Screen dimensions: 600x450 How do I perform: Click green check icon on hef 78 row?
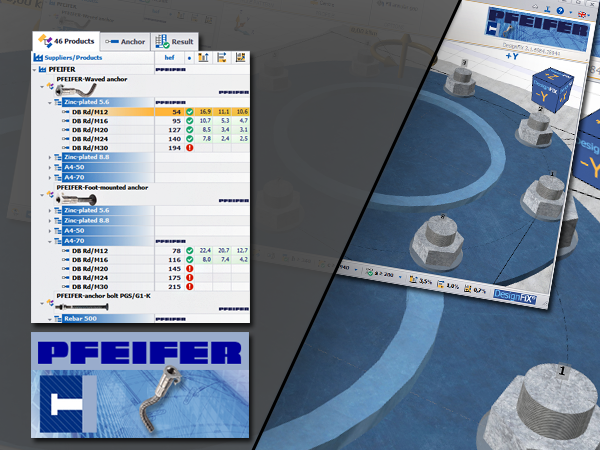(x=189, y=251)
